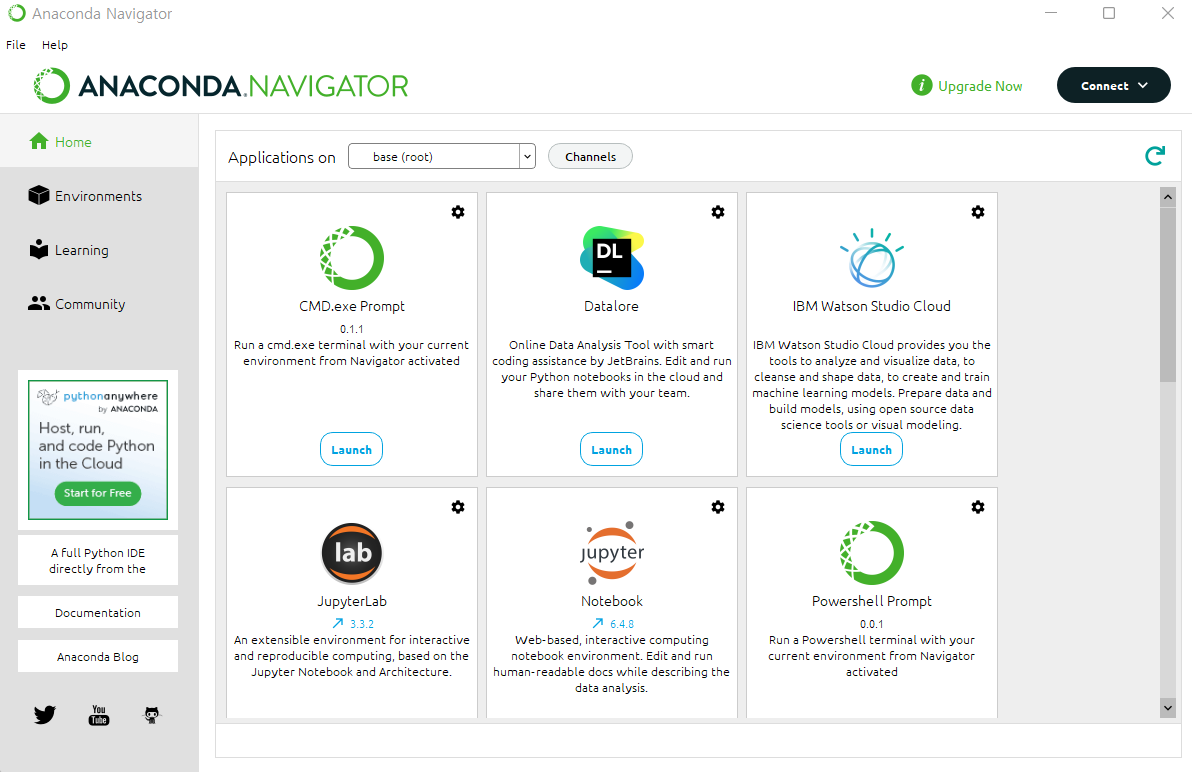Open the File menu

click(16, 45)
